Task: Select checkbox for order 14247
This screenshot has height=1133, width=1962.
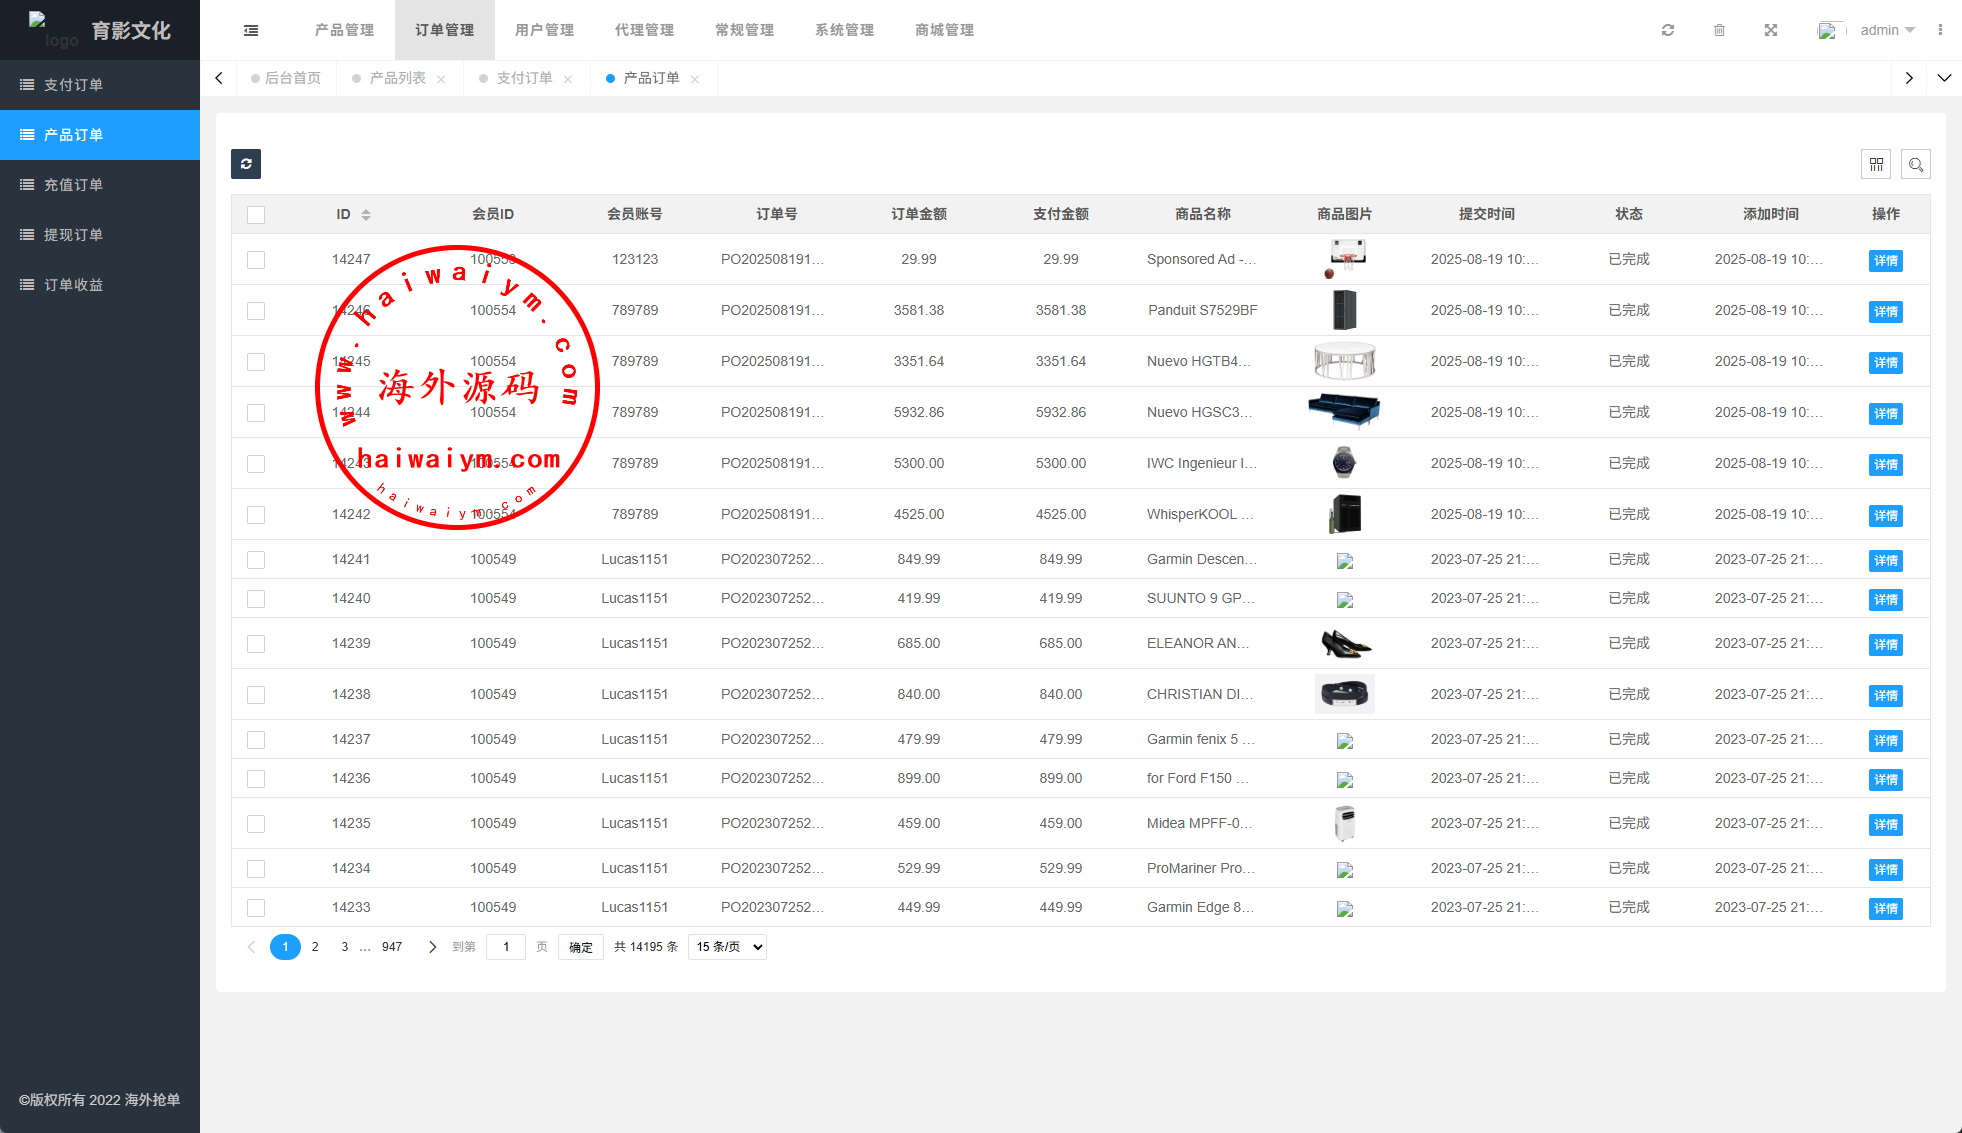Action: pos(256,260)
